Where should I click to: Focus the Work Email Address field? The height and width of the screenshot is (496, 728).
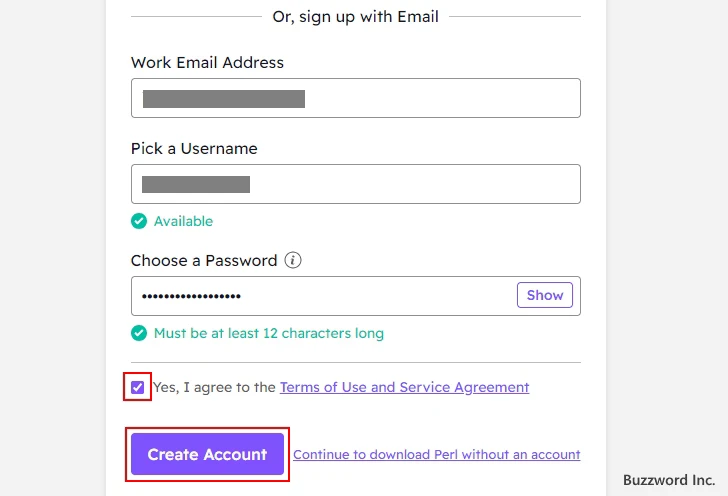click(x=356, y=98)
